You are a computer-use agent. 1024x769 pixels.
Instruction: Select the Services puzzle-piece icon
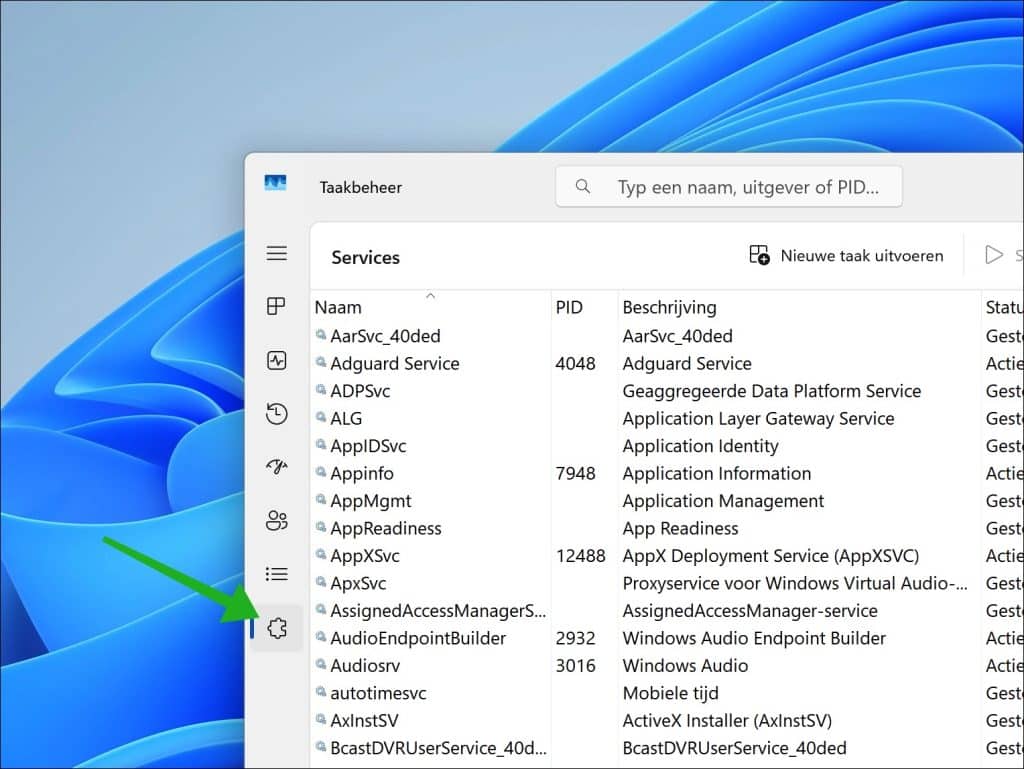[x=277, y=628]
